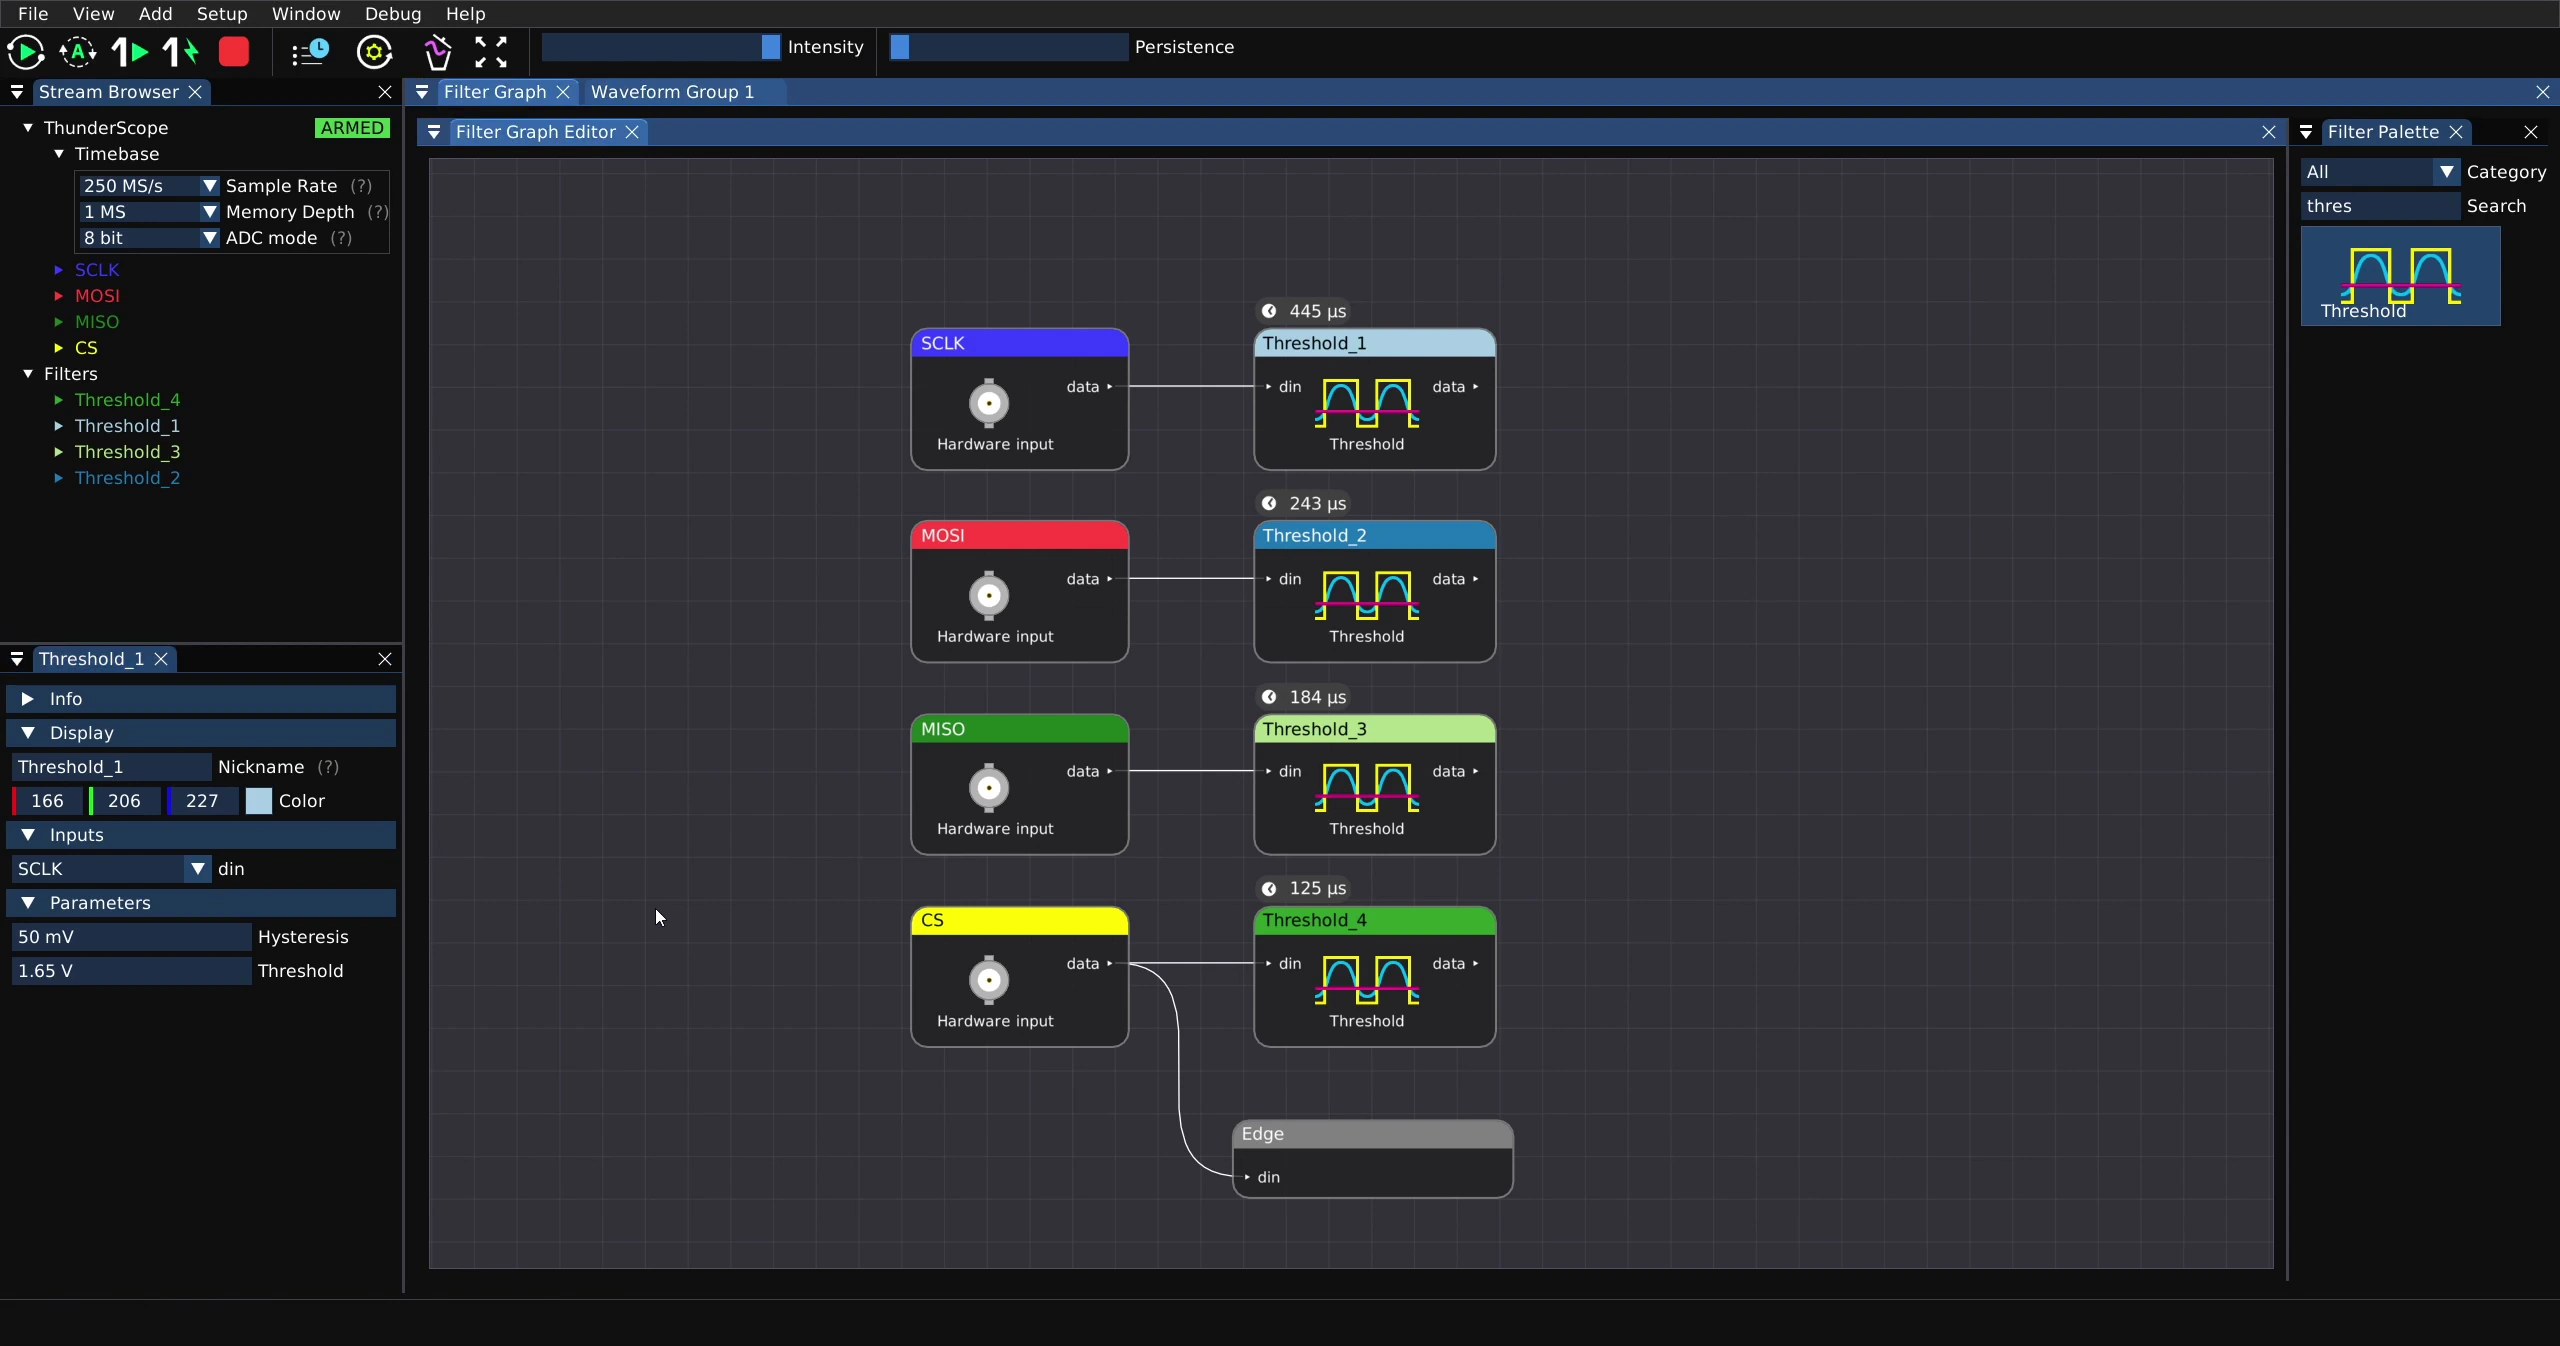2560x1346 pixels.
Task: Open the Filter Graph Editor panel menu icon
Action: click(434, 132)
